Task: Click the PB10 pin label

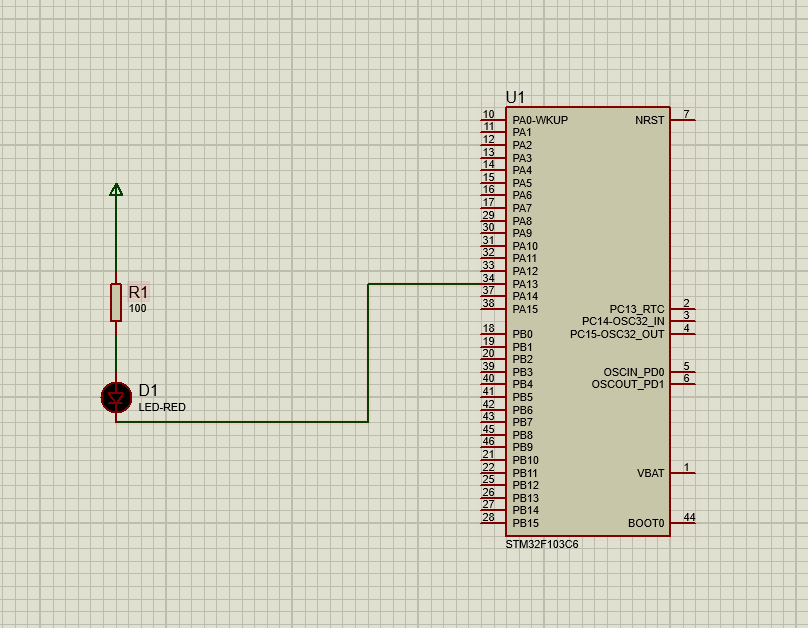Action: (x=526, y=460)
